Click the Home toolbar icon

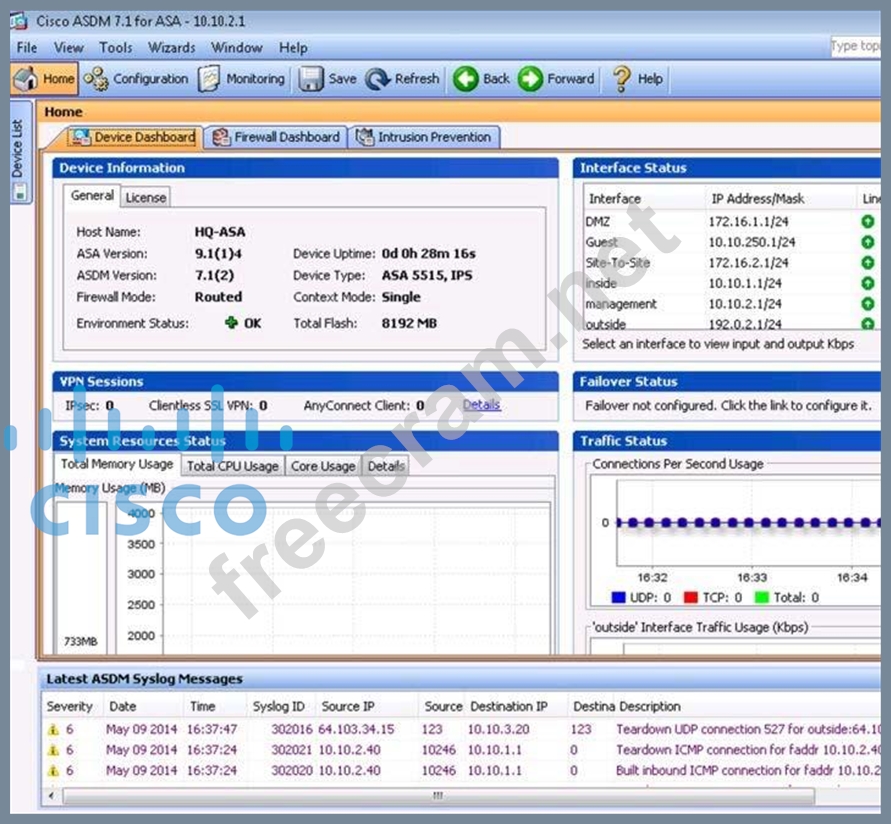coord(26,79)
